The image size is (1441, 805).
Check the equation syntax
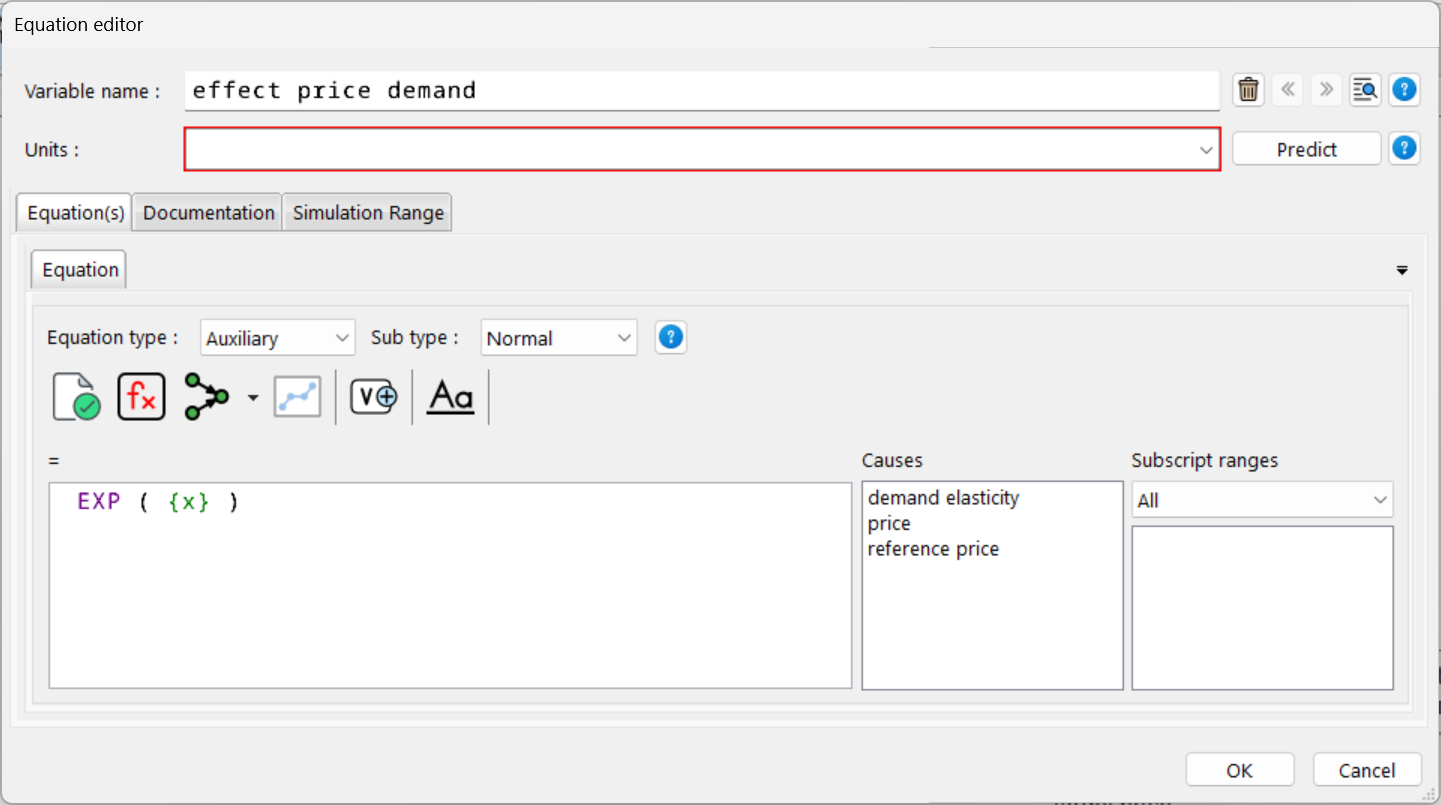tap(75, 396)
